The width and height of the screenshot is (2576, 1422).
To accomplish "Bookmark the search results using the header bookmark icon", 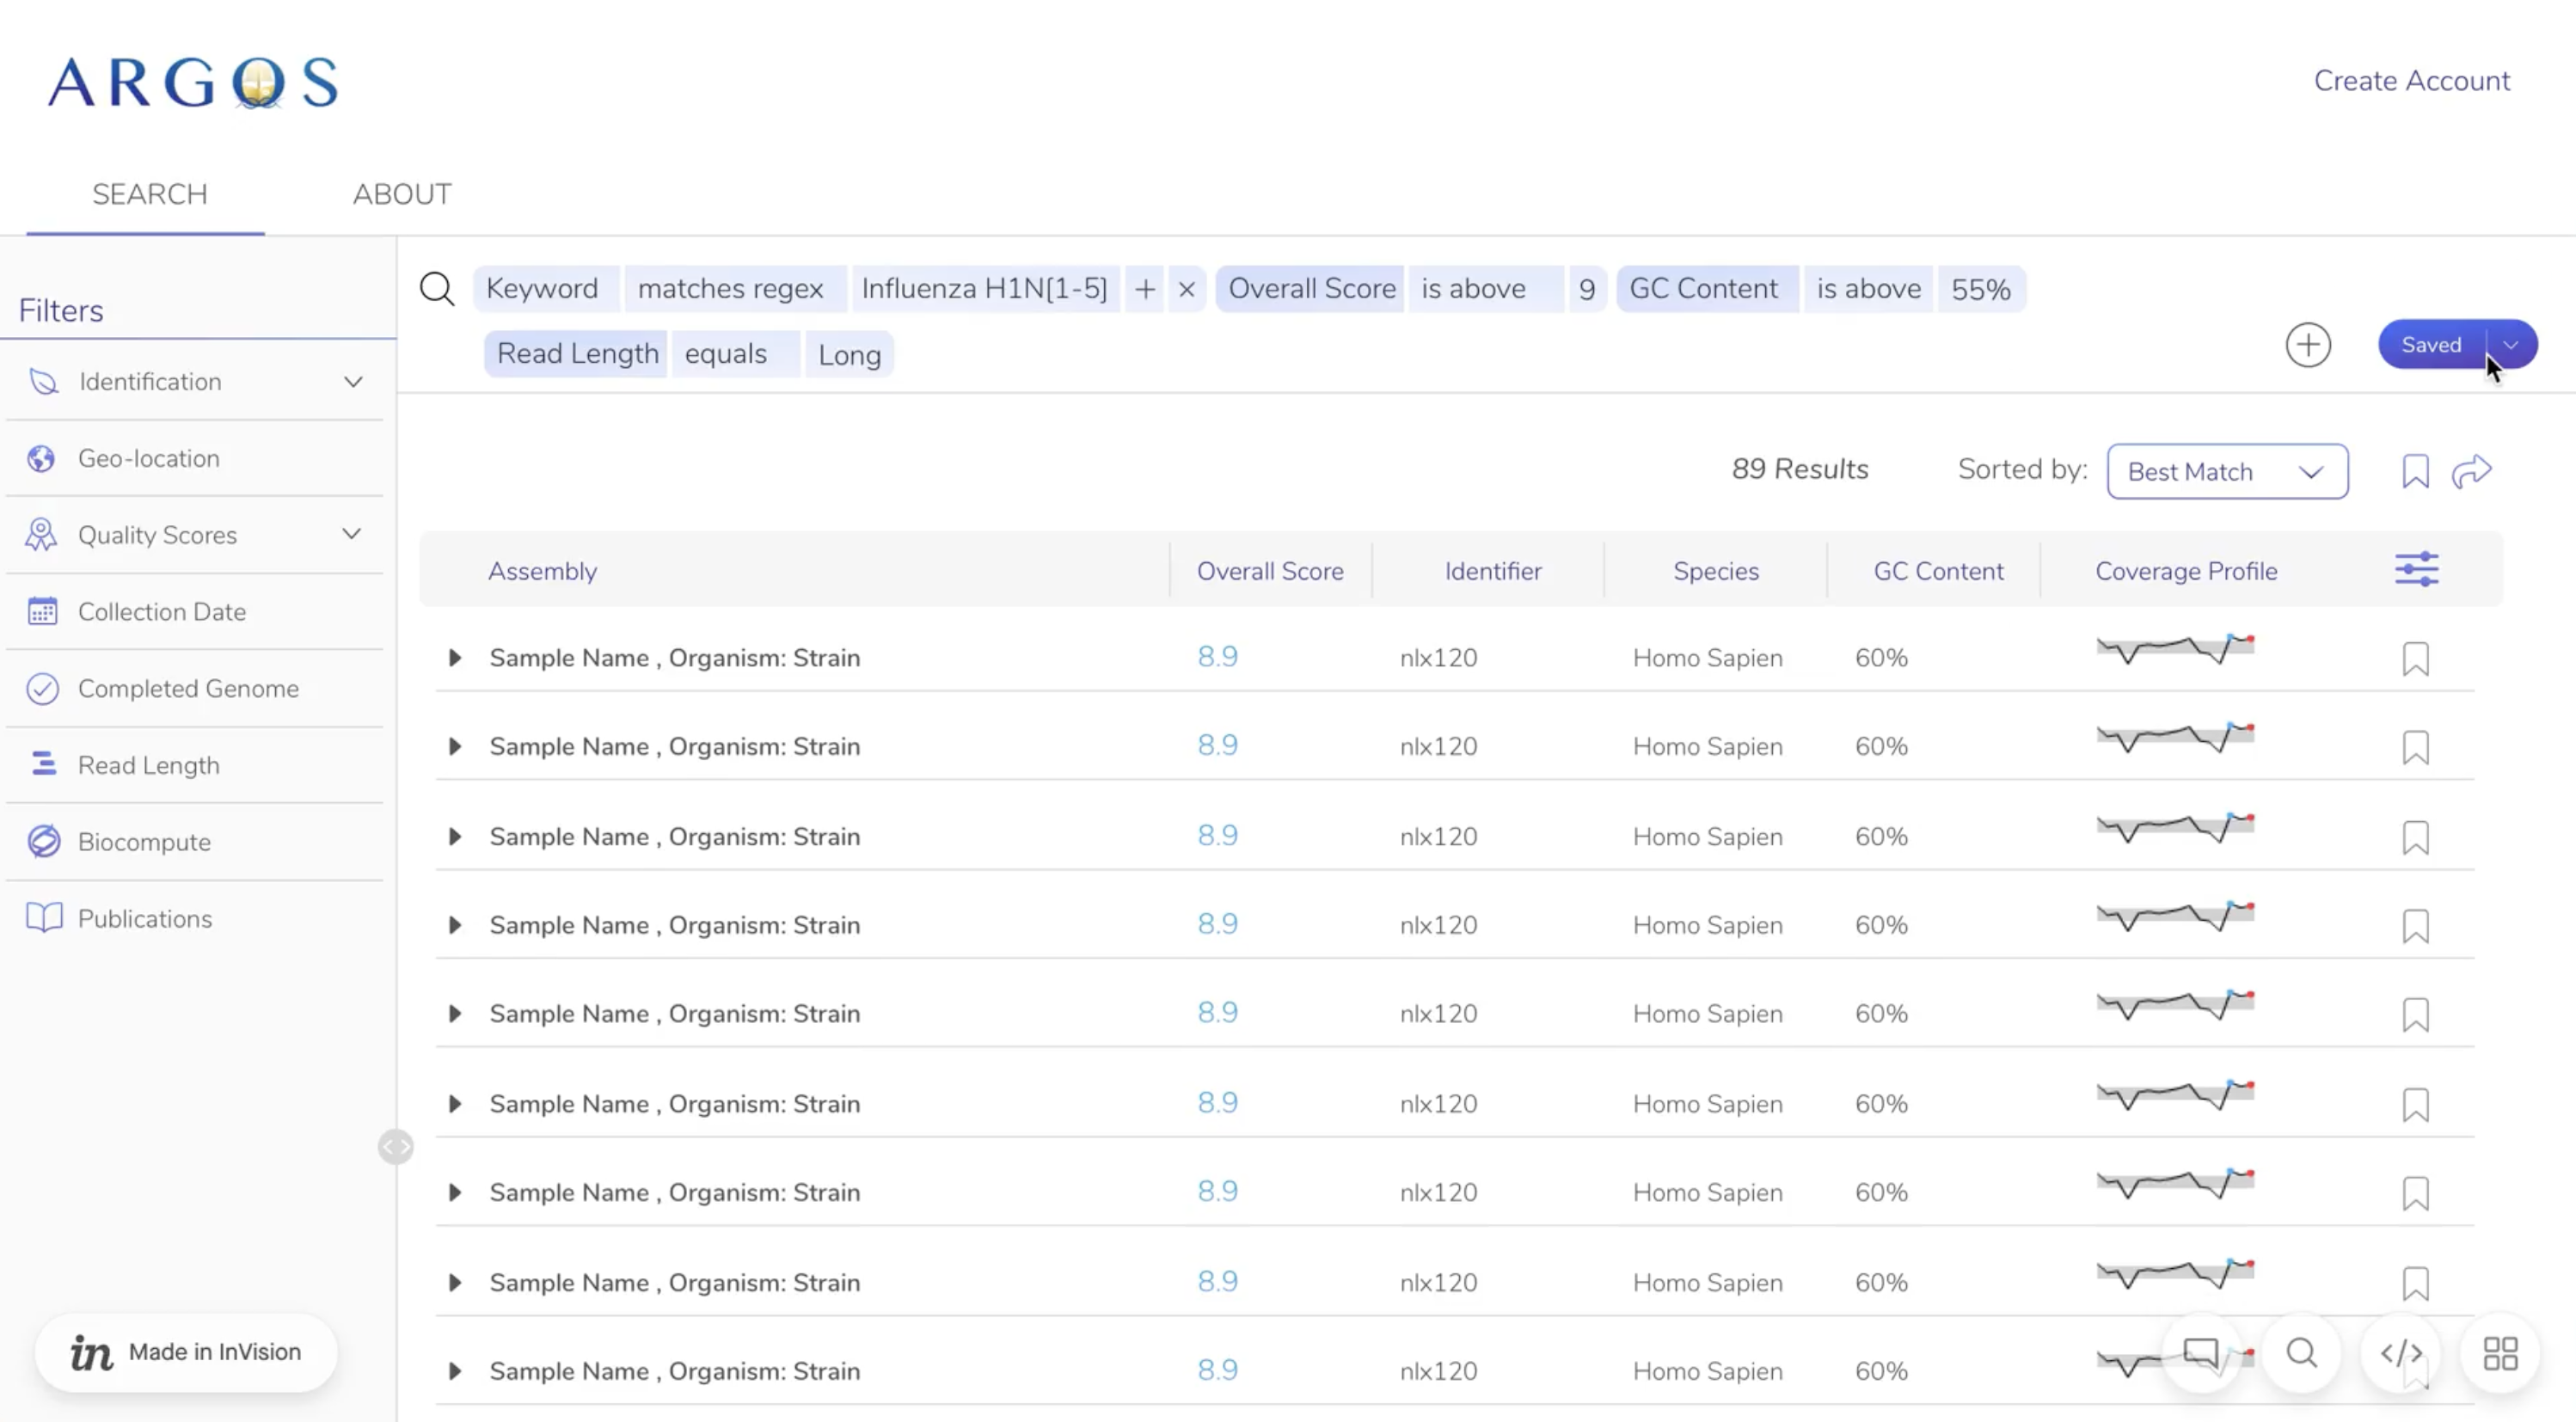I will click(x=2415, y=471).
